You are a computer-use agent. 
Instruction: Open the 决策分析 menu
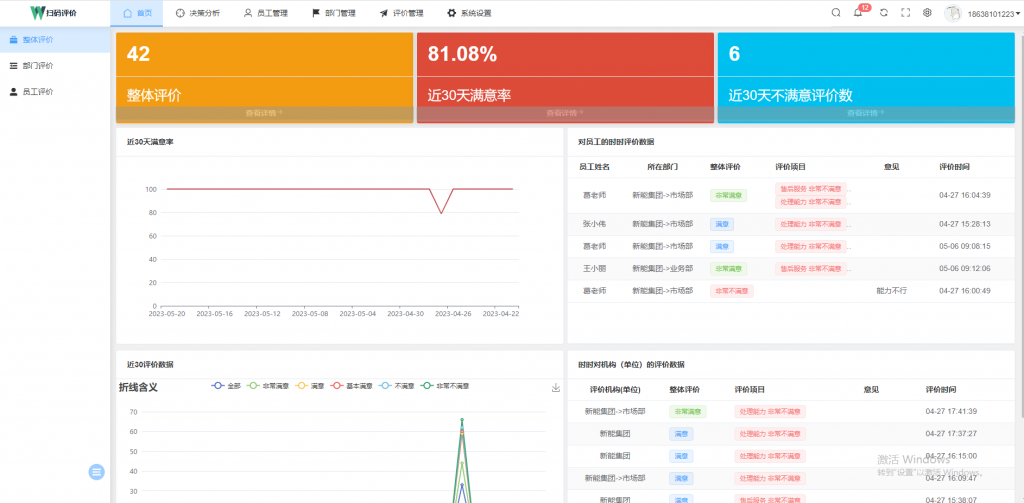pos(197,13)
